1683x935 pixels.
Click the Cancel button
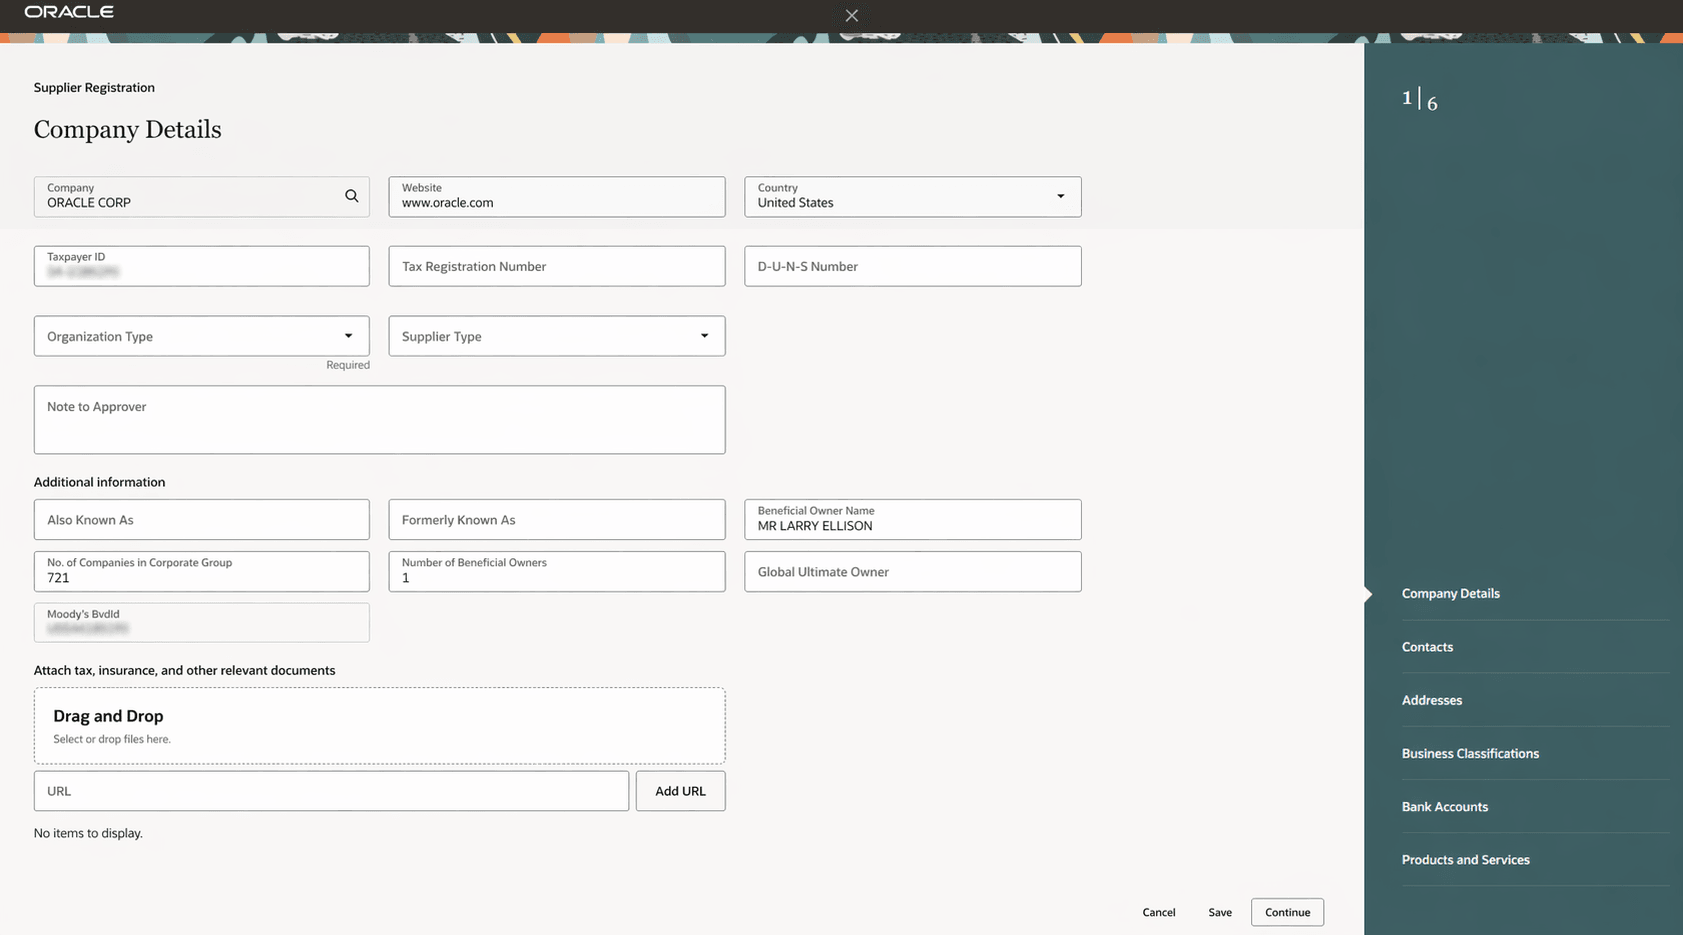tap(1159, 912)
